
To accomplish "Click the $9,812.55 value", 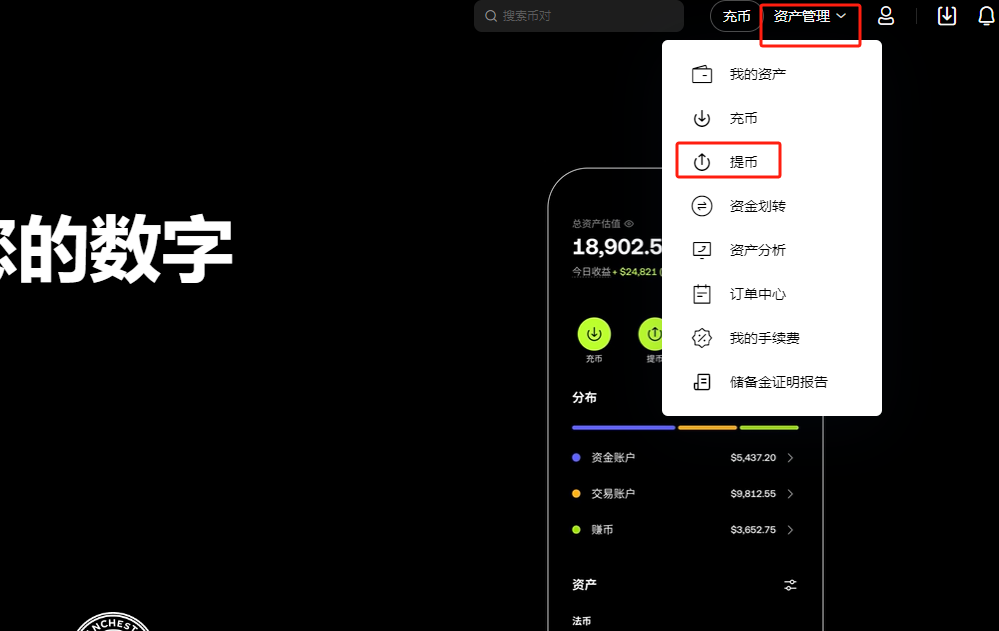I will tap(753, 494).
